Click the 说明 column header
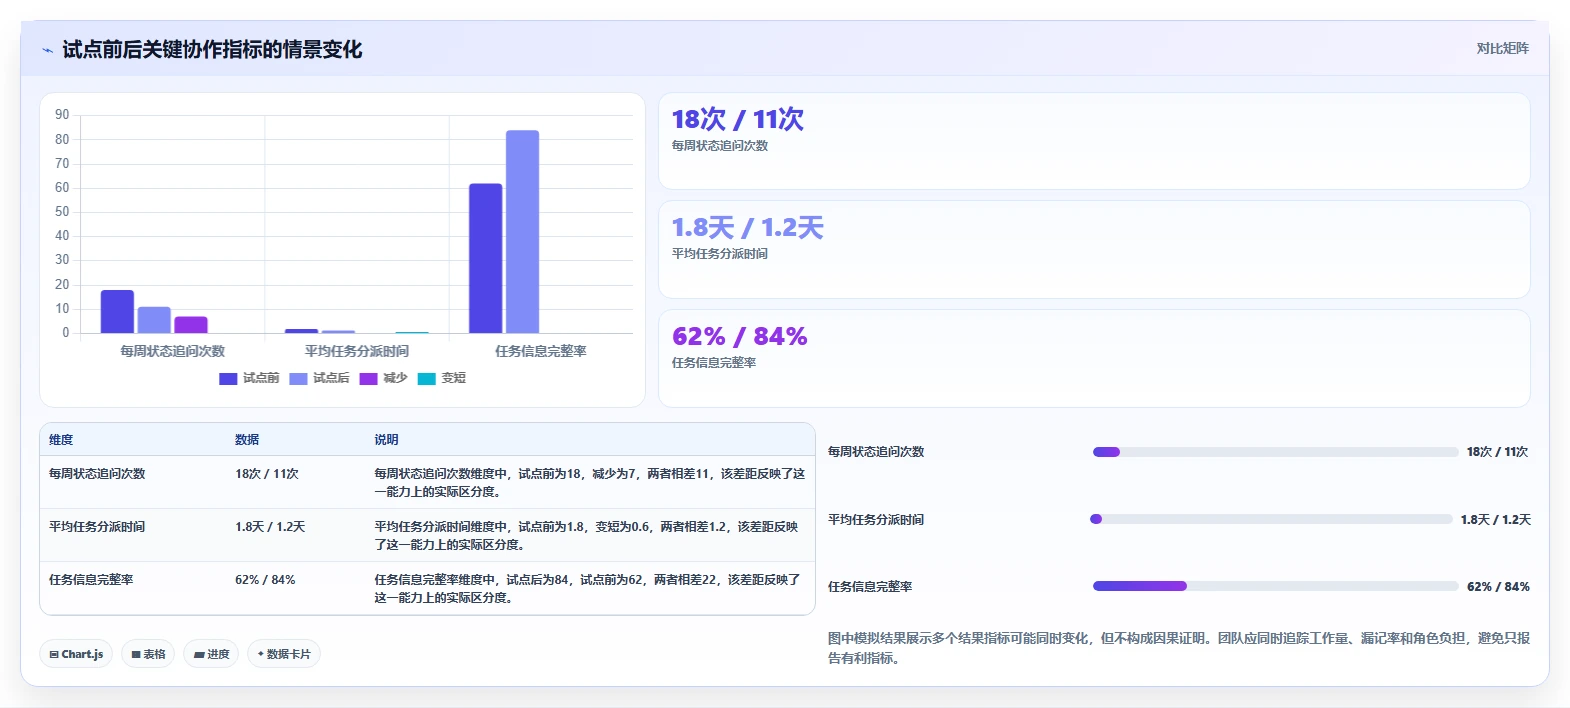This screenshot has height=708, width=1570. pyautogui.click(x=386, y=440)
